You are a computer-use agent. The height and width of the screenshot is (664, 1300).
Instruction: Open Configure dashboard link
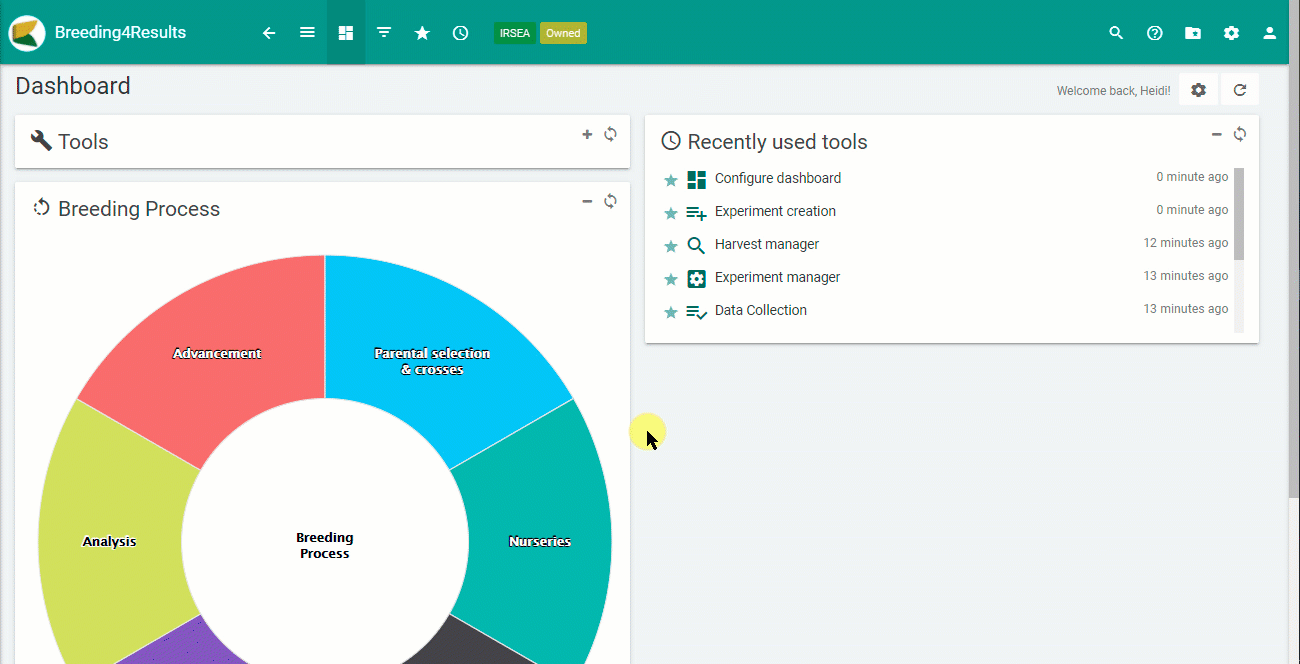point(778,178)
